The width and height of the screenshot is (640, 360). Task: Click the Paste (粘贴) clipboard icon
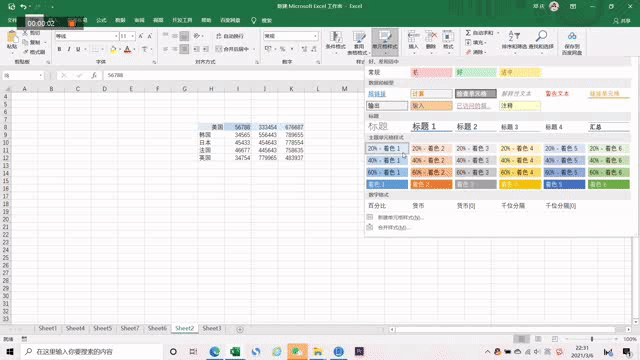point(12,38)
